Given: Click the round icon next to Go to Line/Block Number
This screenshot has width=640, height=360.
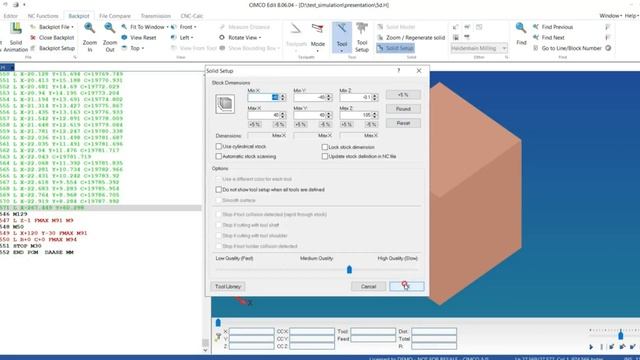Looking at the screenshot, I should (608, 48).
